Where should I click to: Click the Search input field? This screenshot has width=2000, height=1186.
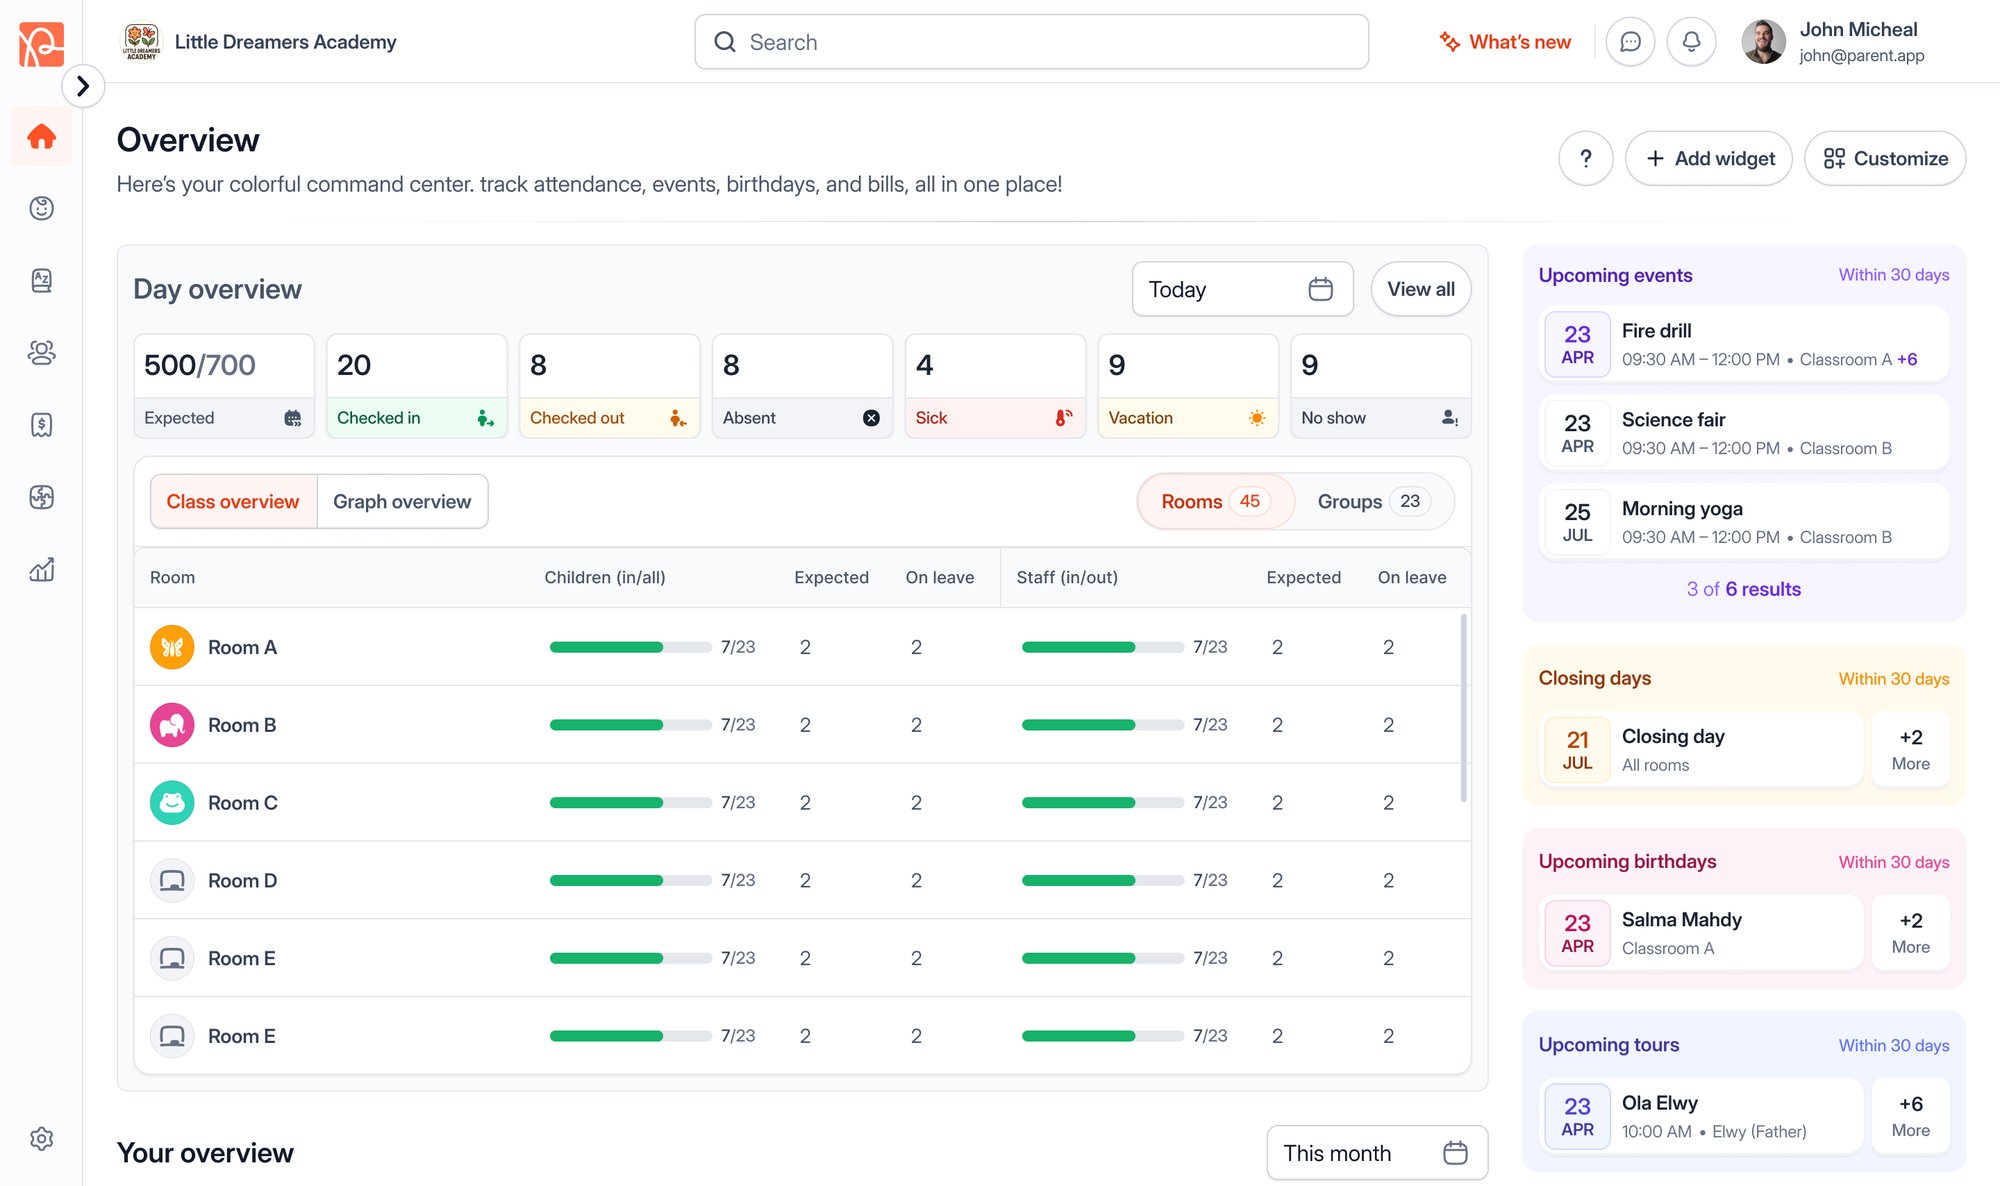pyautogui.click(x=1031, y=42)
